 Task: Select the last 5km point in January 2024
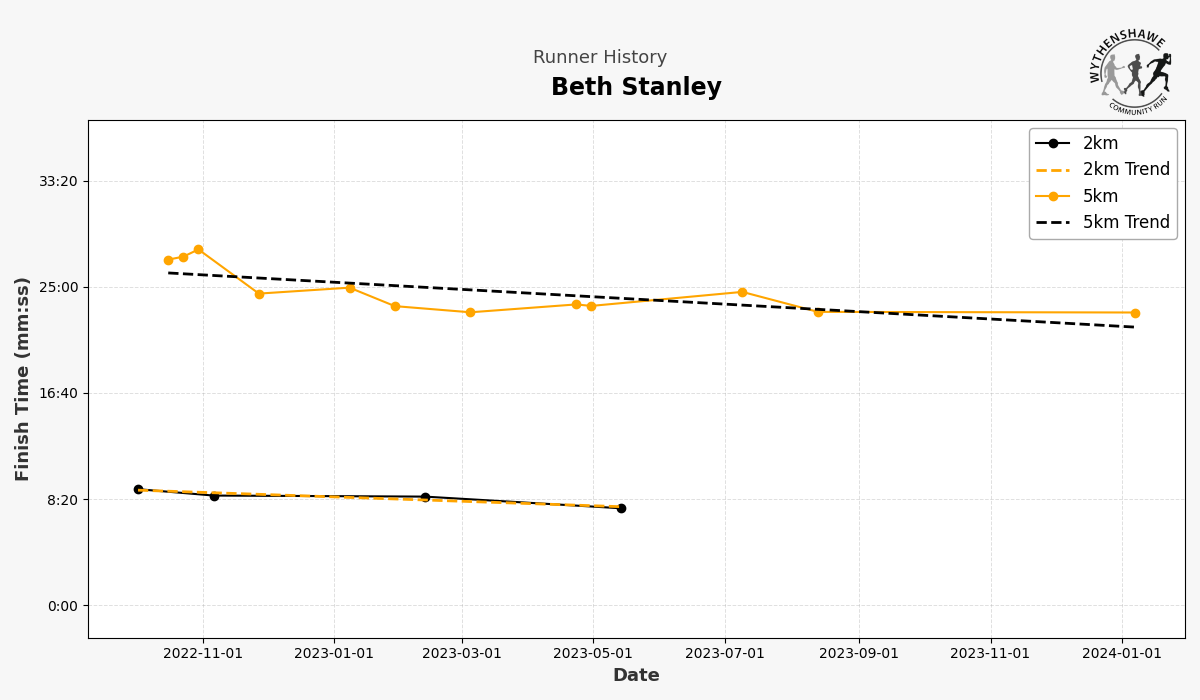tap(1135, 313)
